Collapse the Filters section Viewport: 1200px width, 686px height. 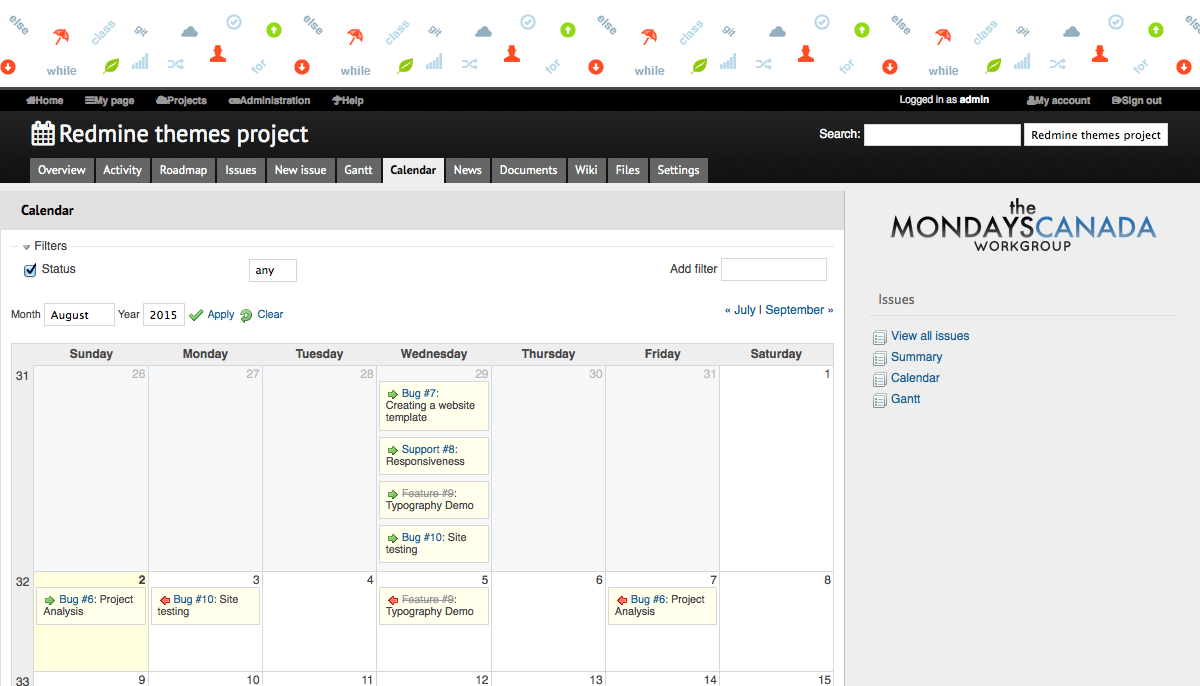click(x=45, y=246)
